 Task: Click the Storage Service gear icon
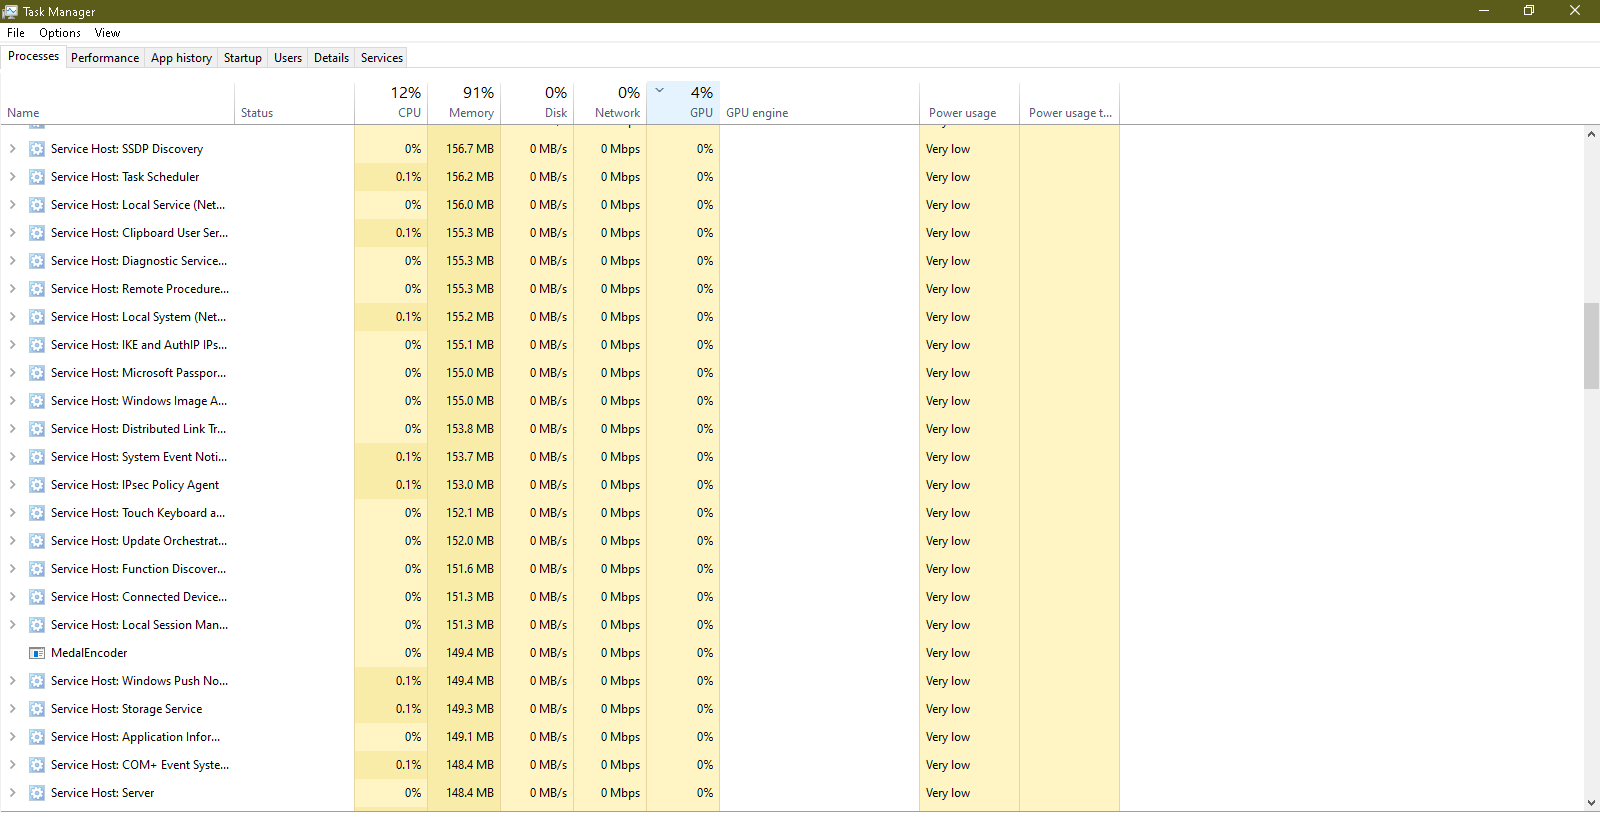tap(37, 709)
